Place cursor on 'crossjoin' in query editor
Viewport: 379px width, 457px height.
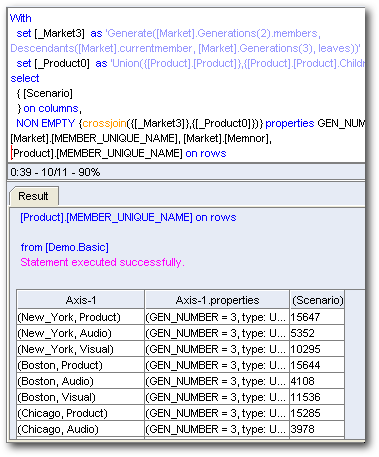click(104, 123)
